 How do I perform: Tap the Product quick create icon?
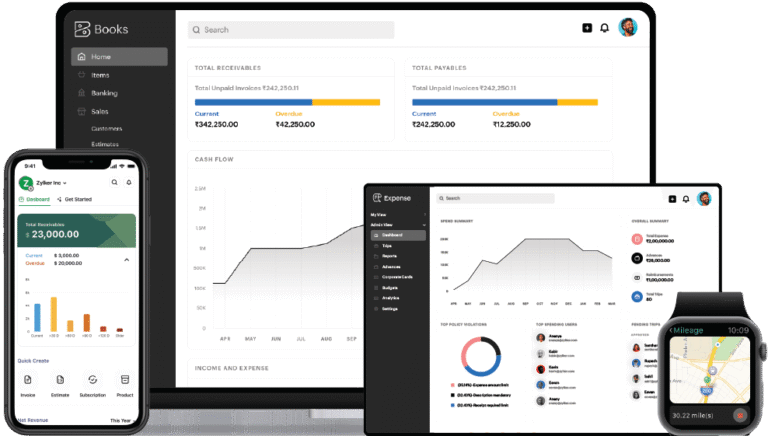click(124, 380)
